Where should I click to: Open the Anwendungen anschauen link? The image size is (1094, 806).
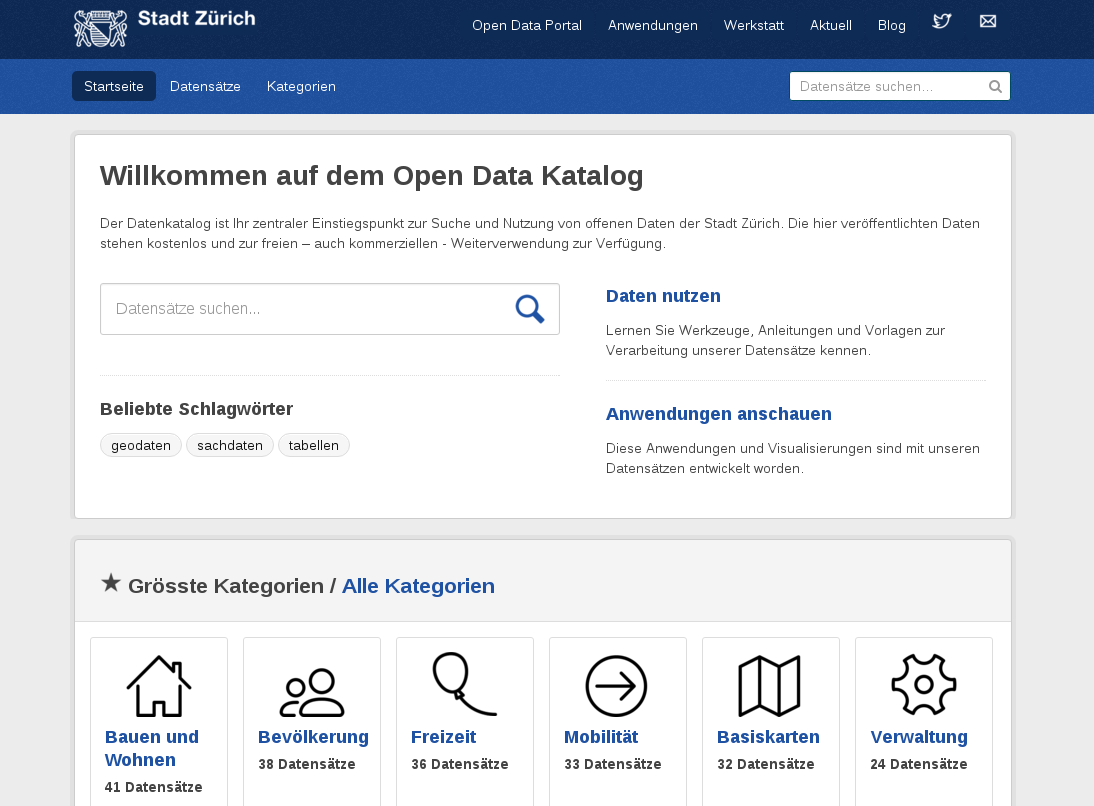[x=718, y=414]
